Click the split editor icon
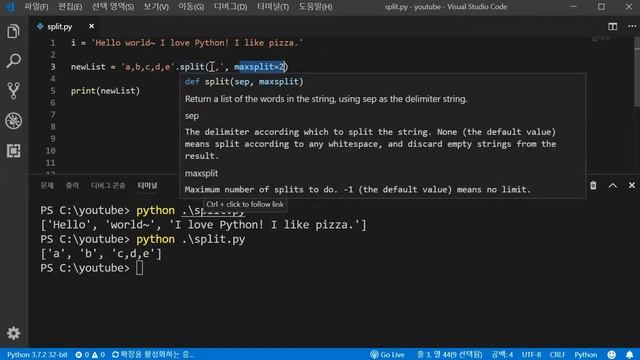This screenshot has height=360, width=640. 612,27
